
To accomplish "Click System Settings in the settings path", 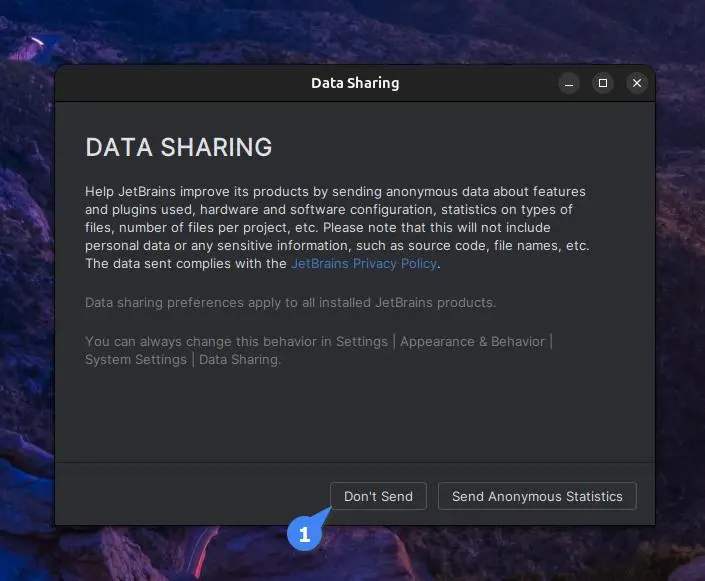I will 136,360.
